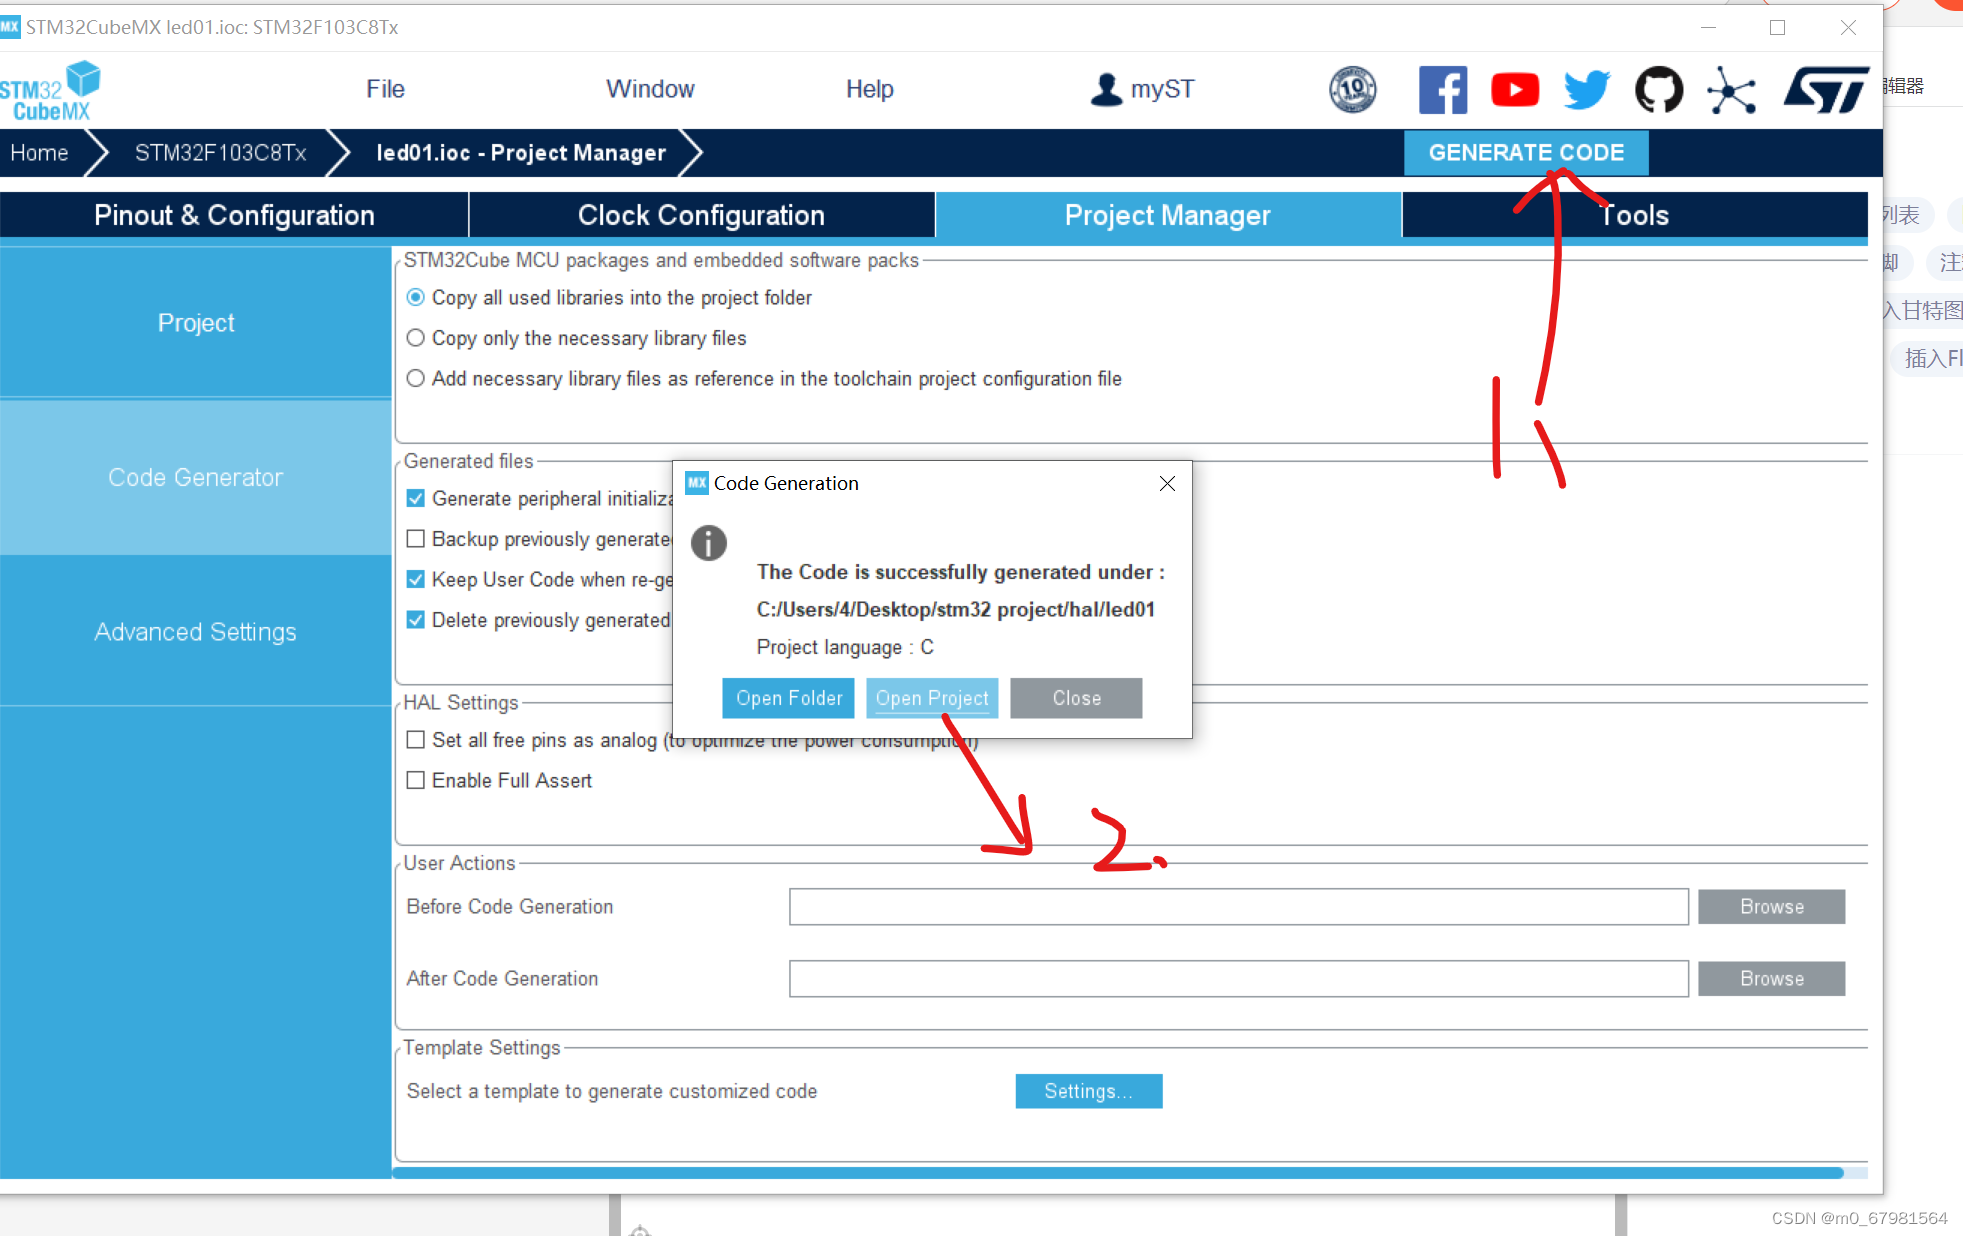Close the Code Generation dialog with X
The width and height of the screenshot is (1963, 1236).
(1167, 484)
